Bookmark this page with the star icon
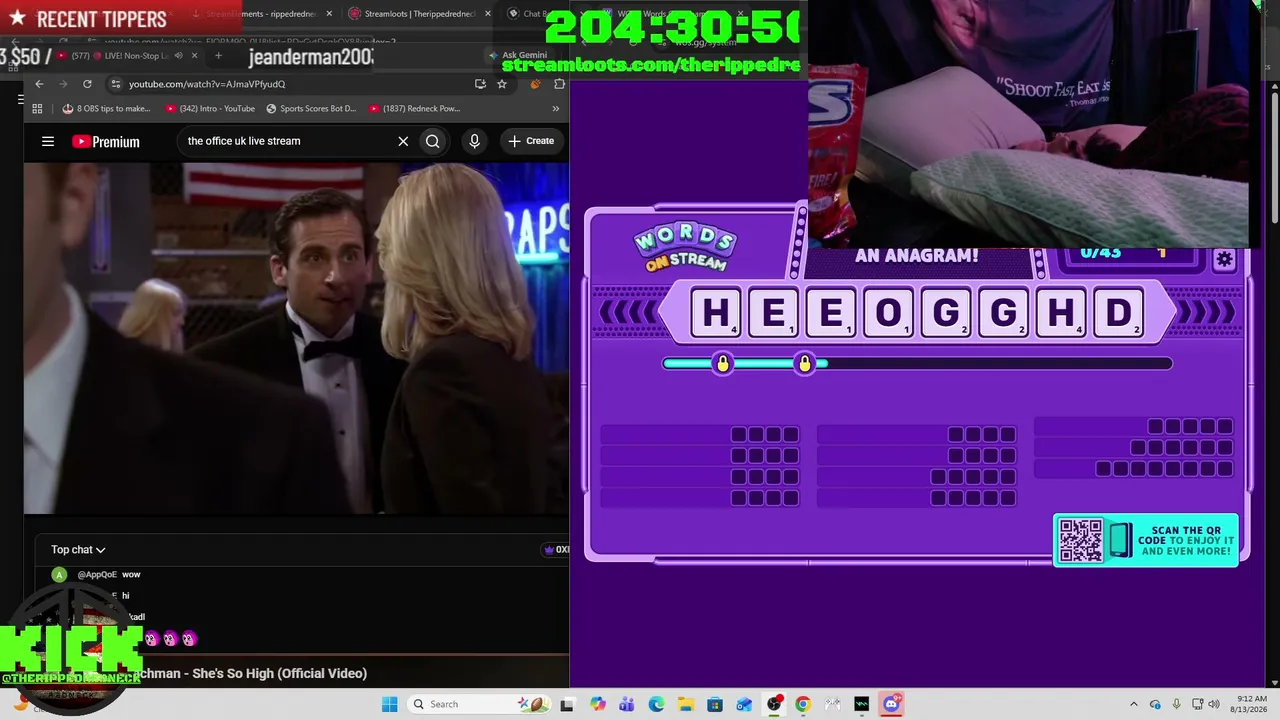The width and height of the screenshot is (1280, 720). pos(502,84)
